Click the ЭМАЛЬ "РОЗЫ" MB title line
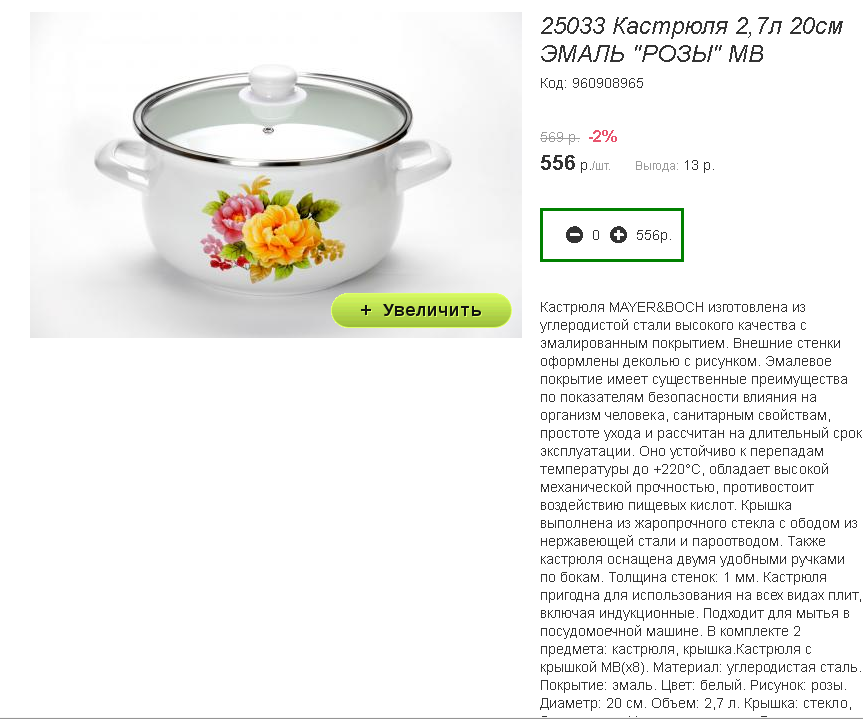This screenshot has height=719, width=863. pyautogui.click(x=652, y=54)
